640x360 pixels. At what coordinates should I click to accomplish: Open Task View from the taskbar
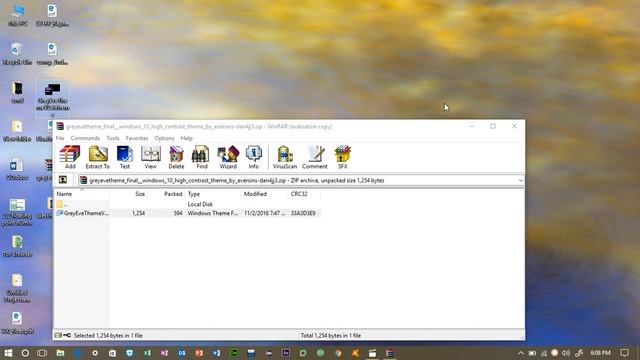pos(42,353)
